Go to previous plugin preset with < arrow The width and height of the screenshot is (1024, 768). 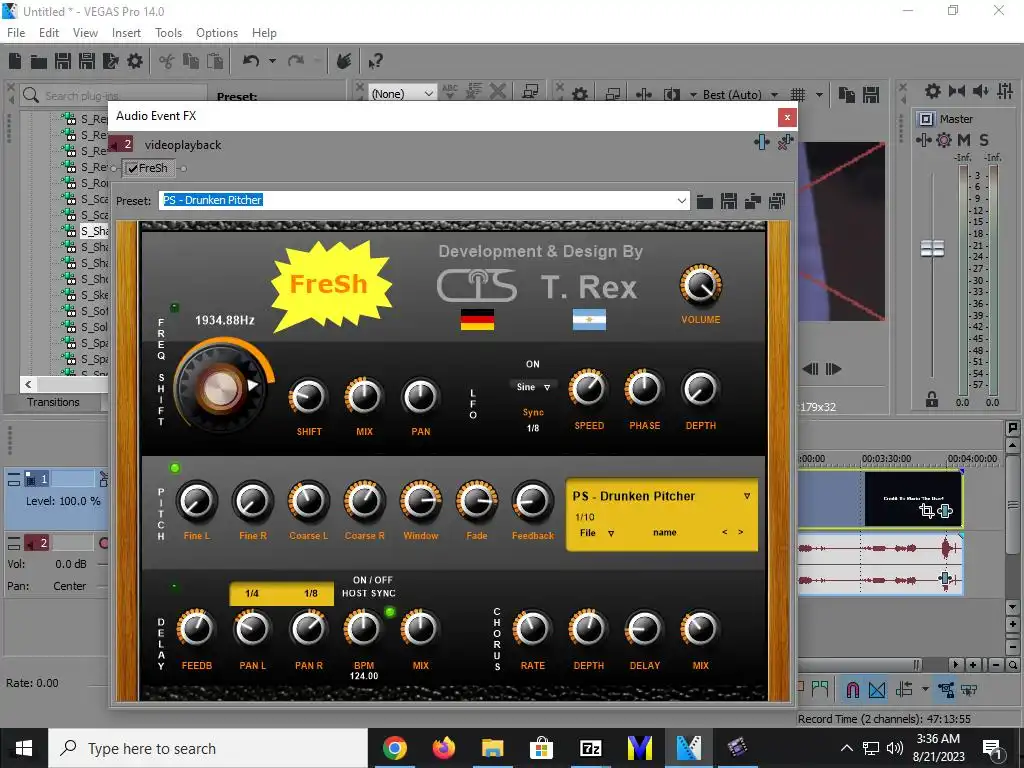[724, 532]
